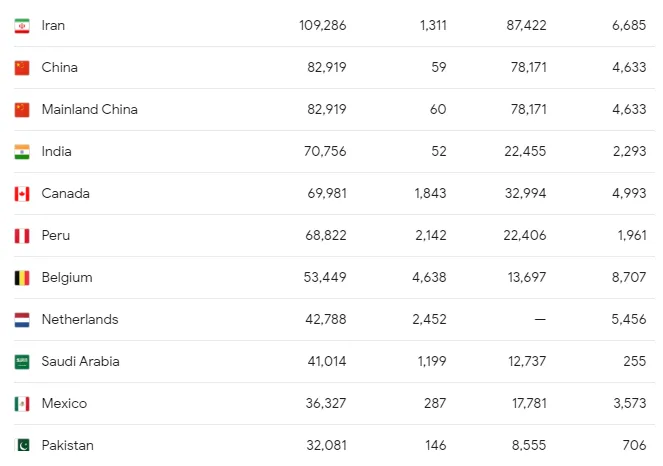Select the Belgium flag icon
The height and width of the screenshot is (466, 663).
coord(22,278)
